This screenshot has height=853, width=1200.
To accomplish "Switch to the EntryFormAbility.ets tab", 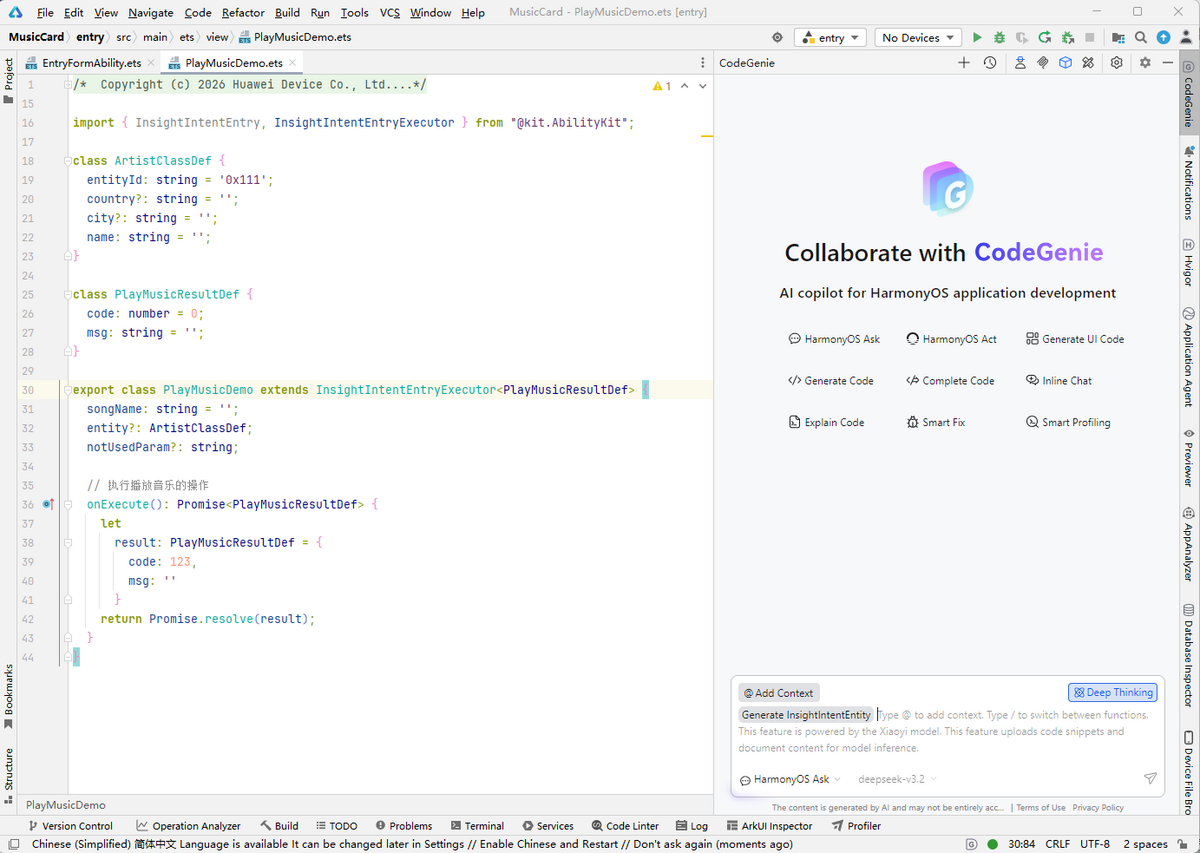I will (x=91, y=63).
